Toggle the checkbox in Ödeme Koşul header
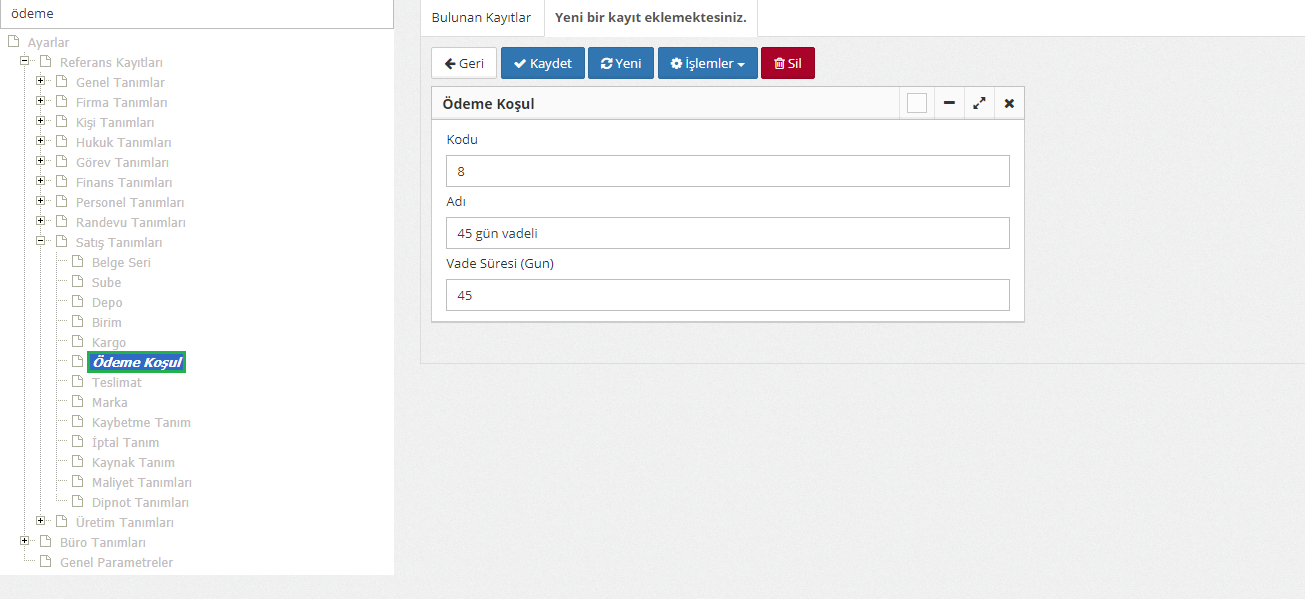This screenshot has width=1305, height=599. (x=917, y=103)
